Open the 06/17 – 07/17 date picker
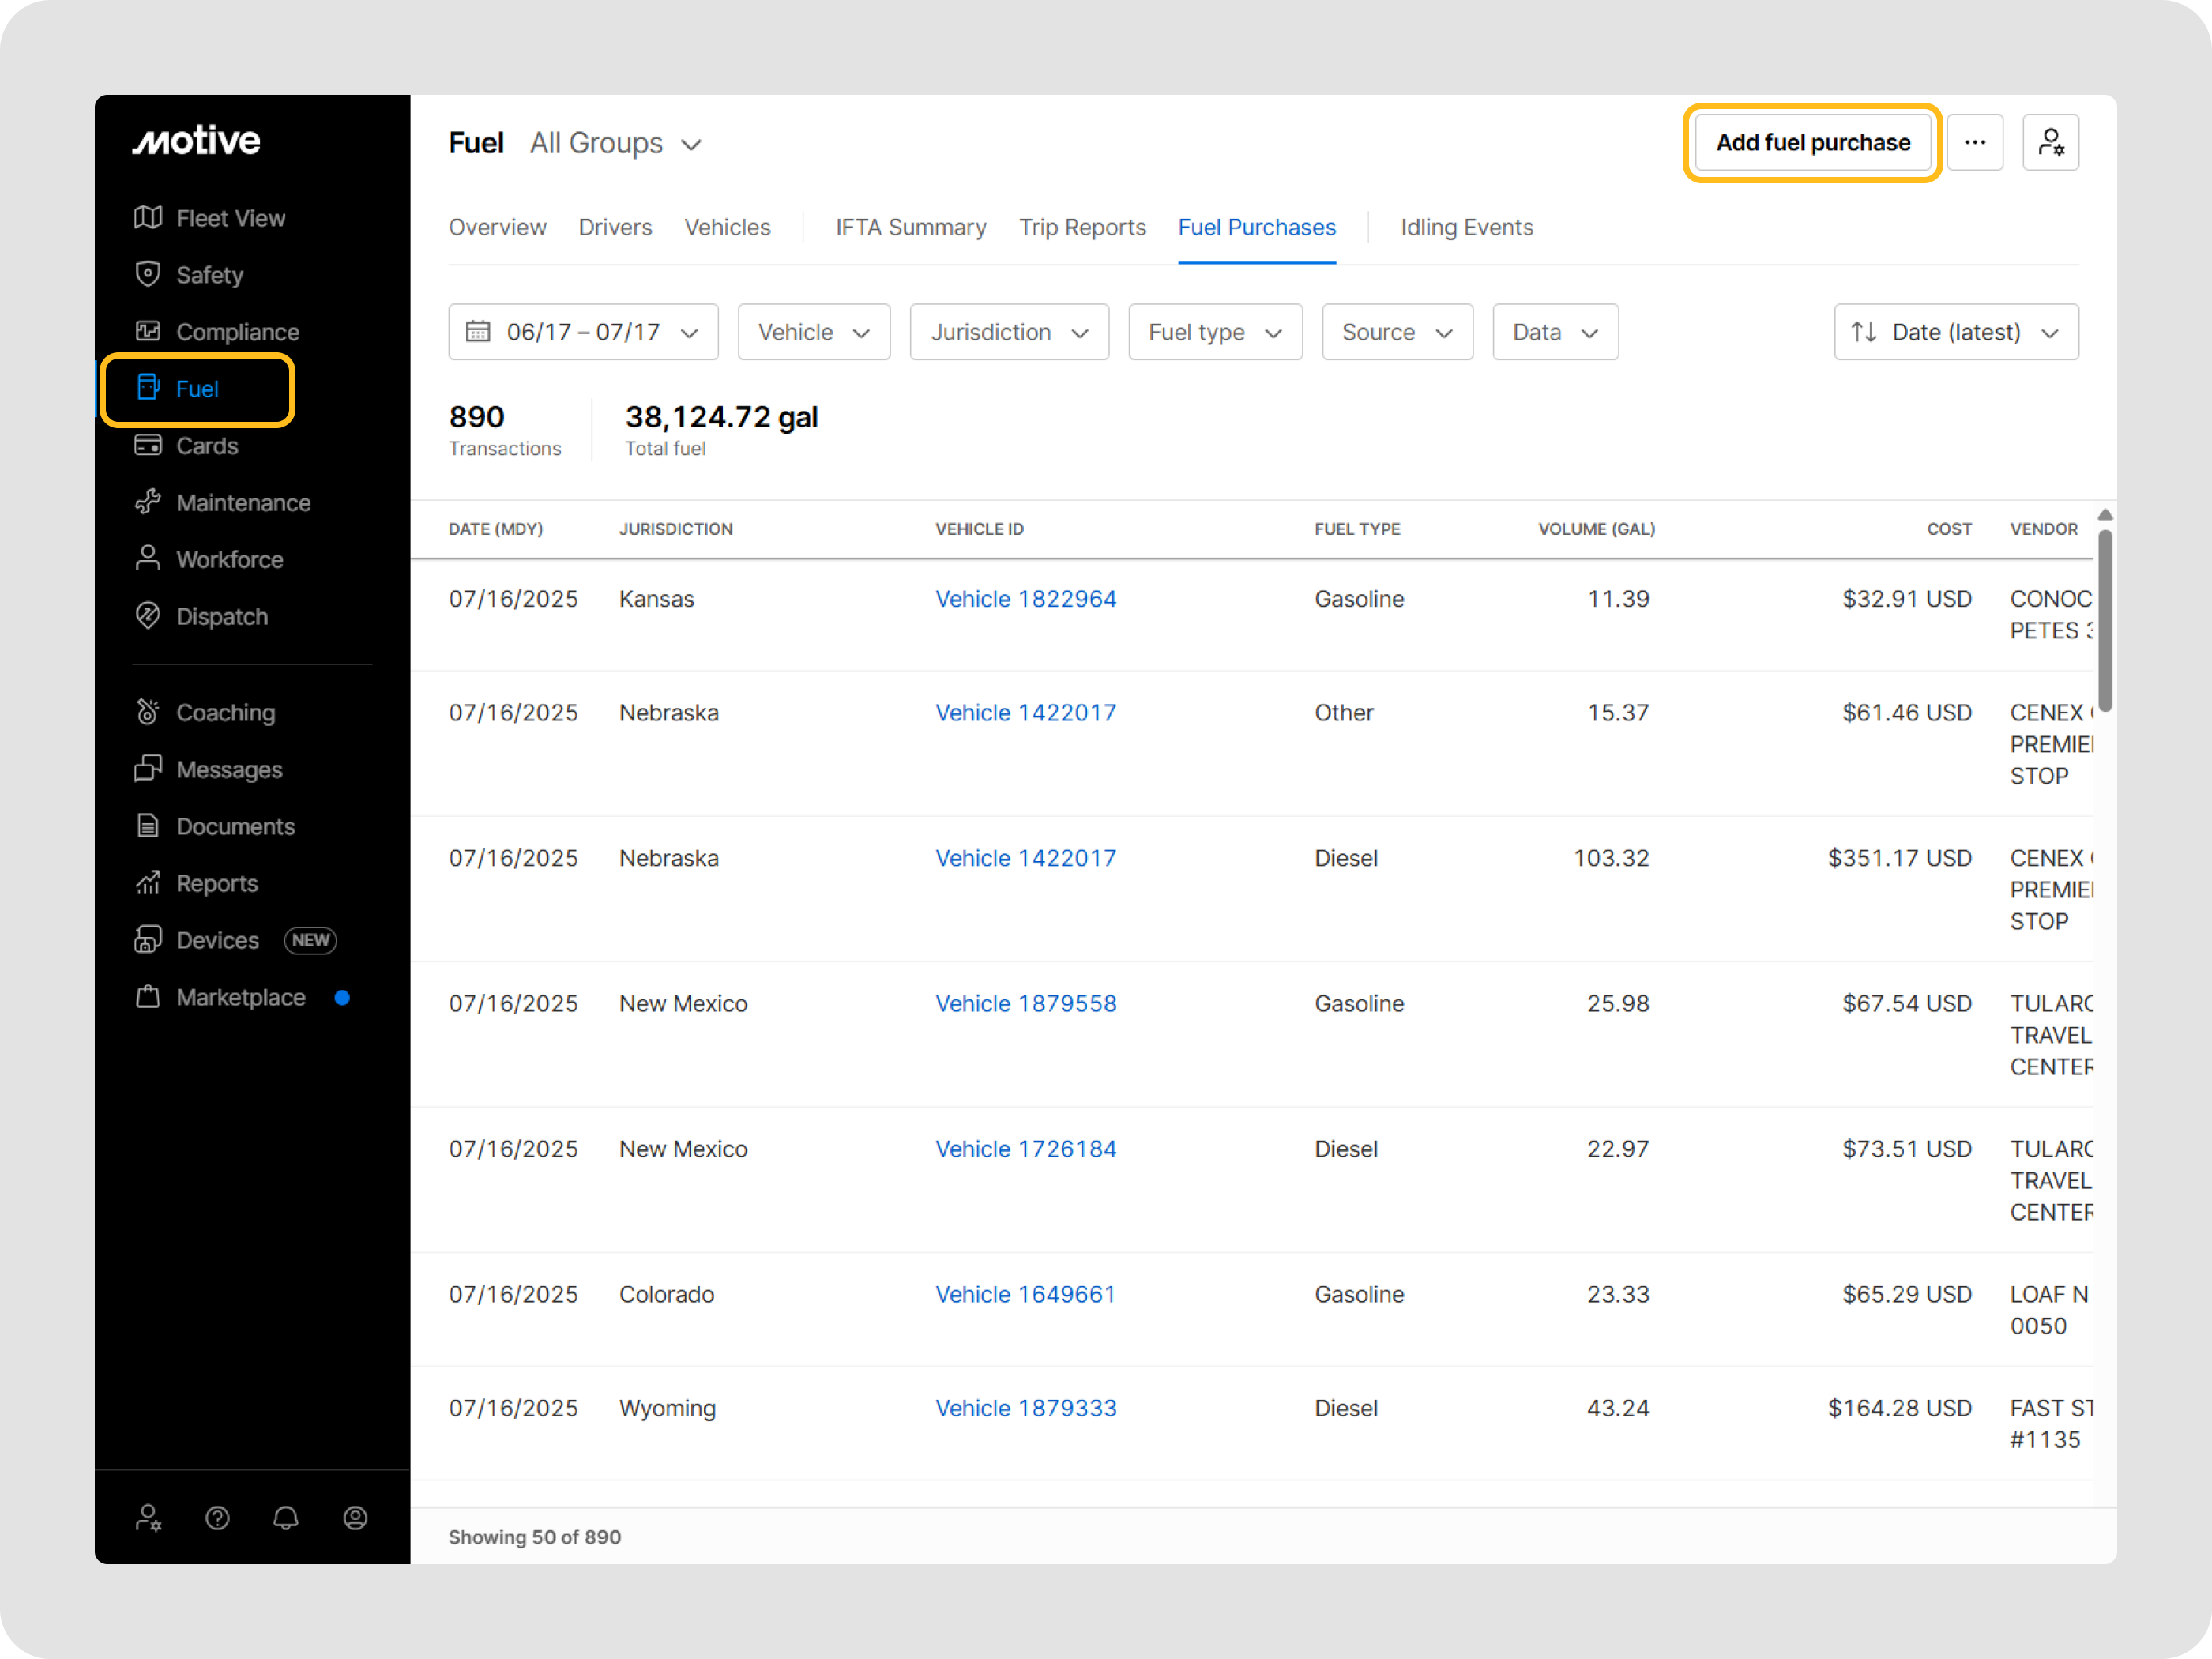2212x1659 pixels. point(583,332)
